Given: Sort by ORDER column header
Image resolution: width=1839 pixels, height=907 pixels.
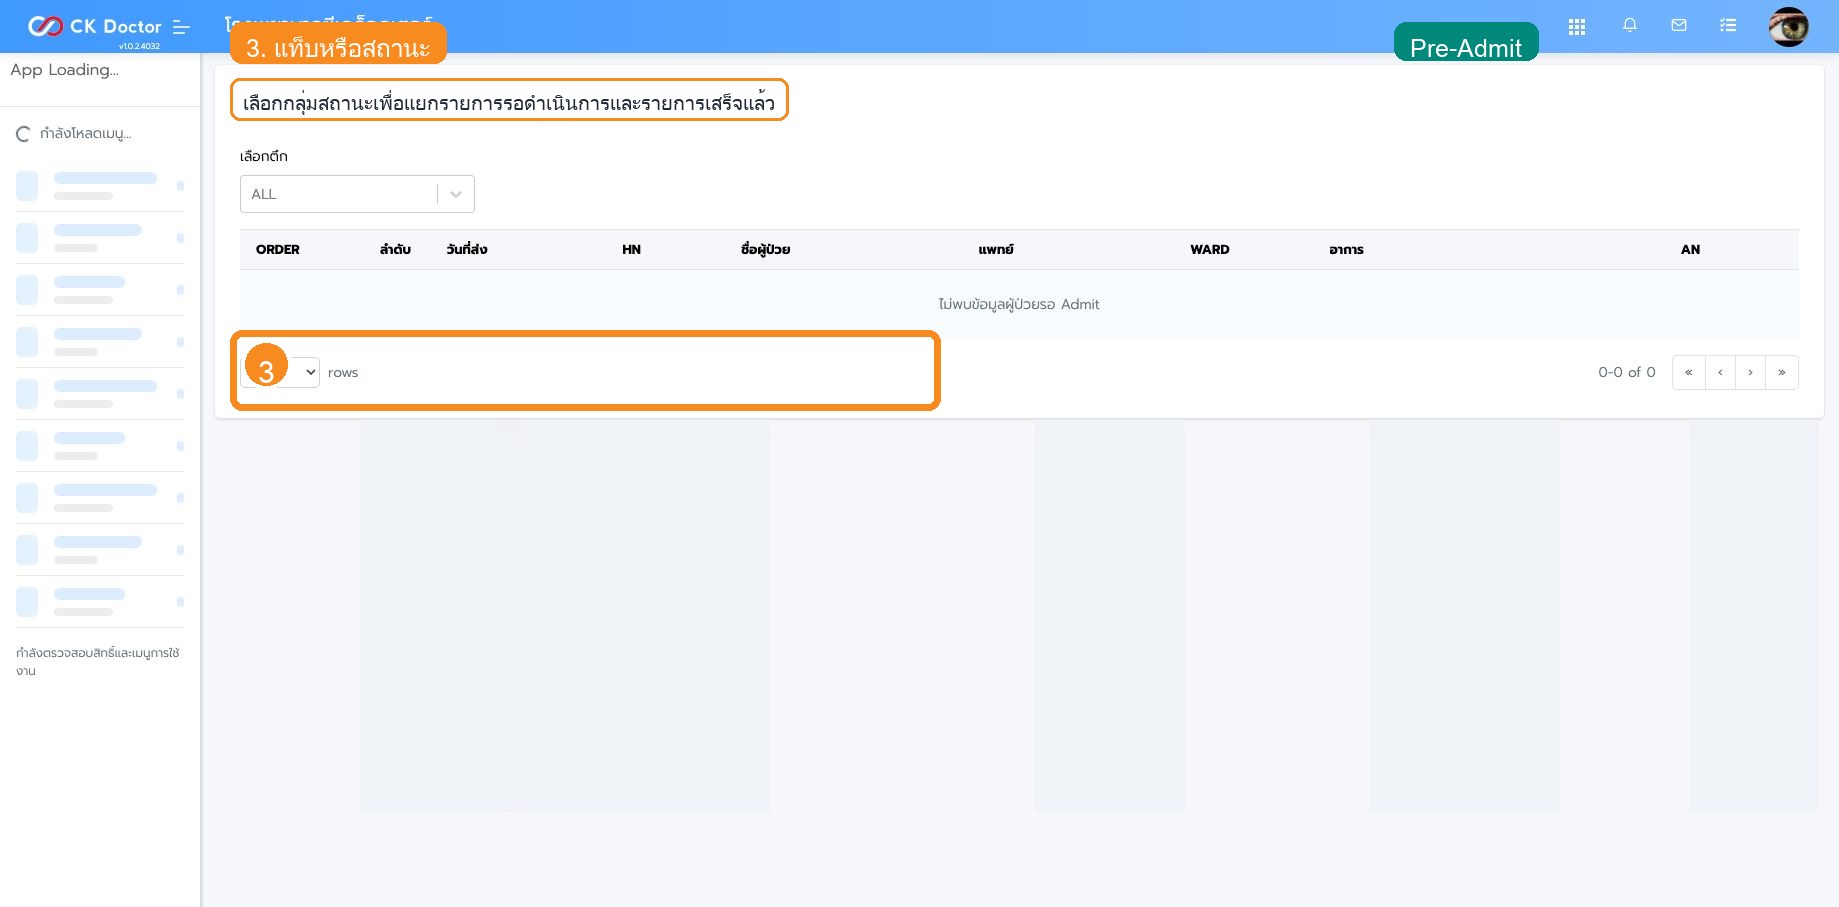Looking at the screenshot, I should coord(278,249).
